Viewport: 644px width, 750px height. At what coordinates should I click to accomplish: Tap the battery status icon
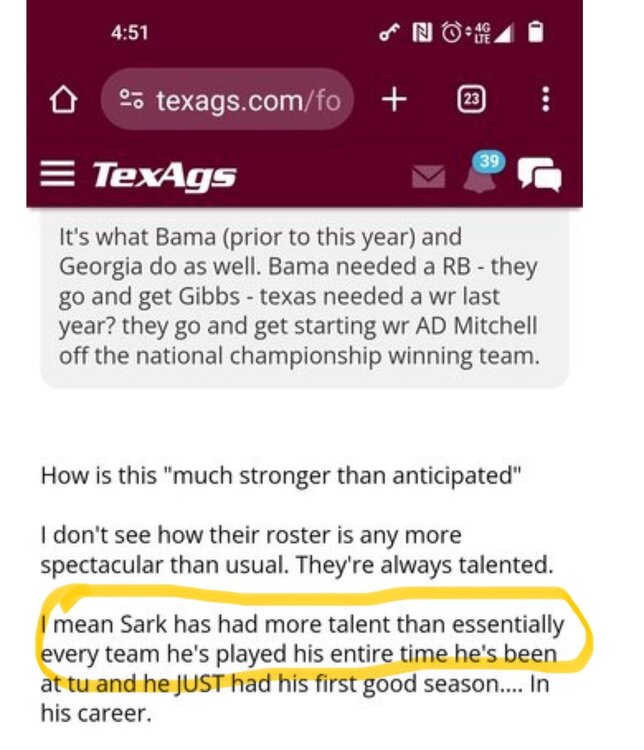pos(537,33)
